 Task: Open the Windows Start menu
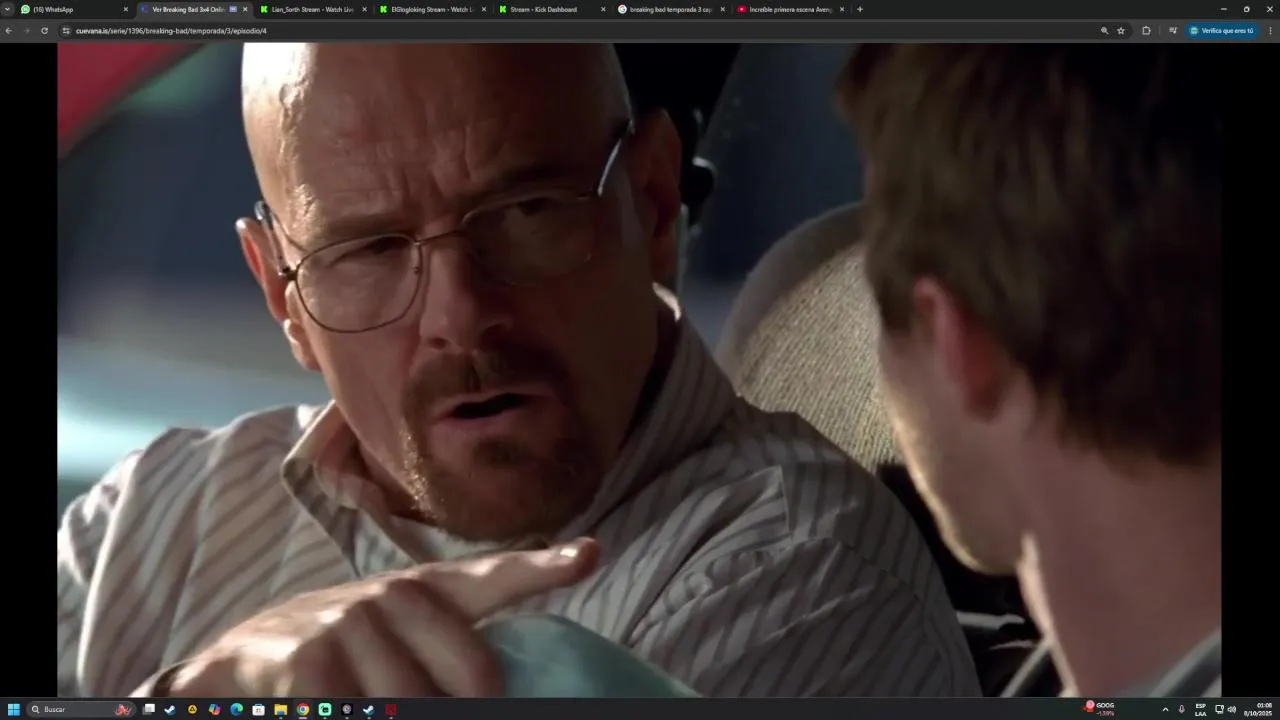click(x=14, y=710)
